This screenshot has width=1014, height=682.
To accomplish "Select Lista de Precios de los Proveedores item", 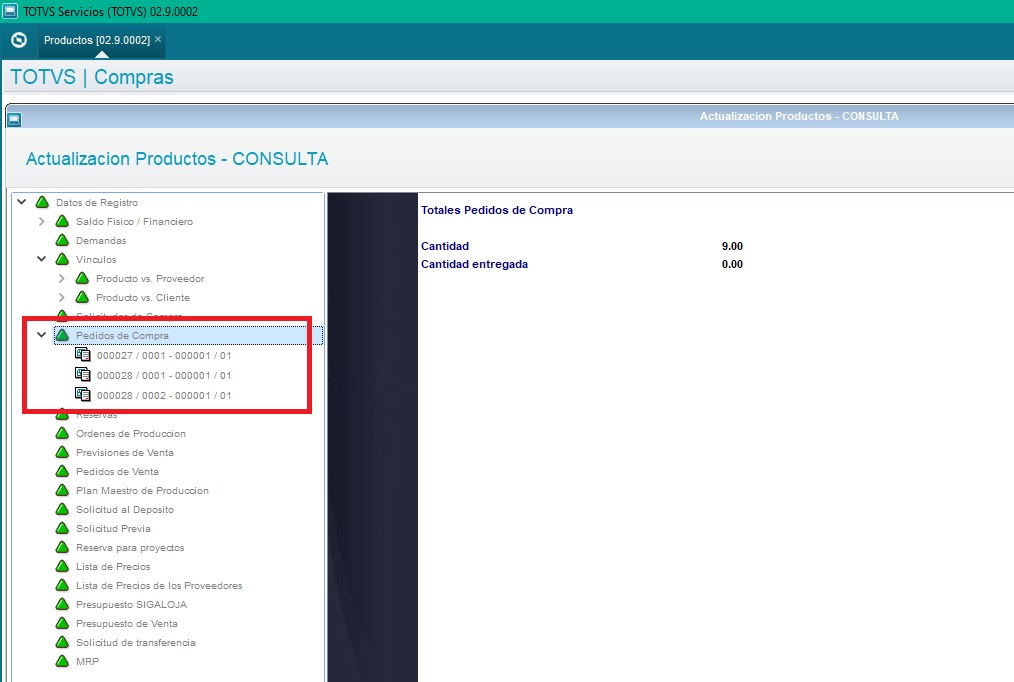I will tap(159, 586).
